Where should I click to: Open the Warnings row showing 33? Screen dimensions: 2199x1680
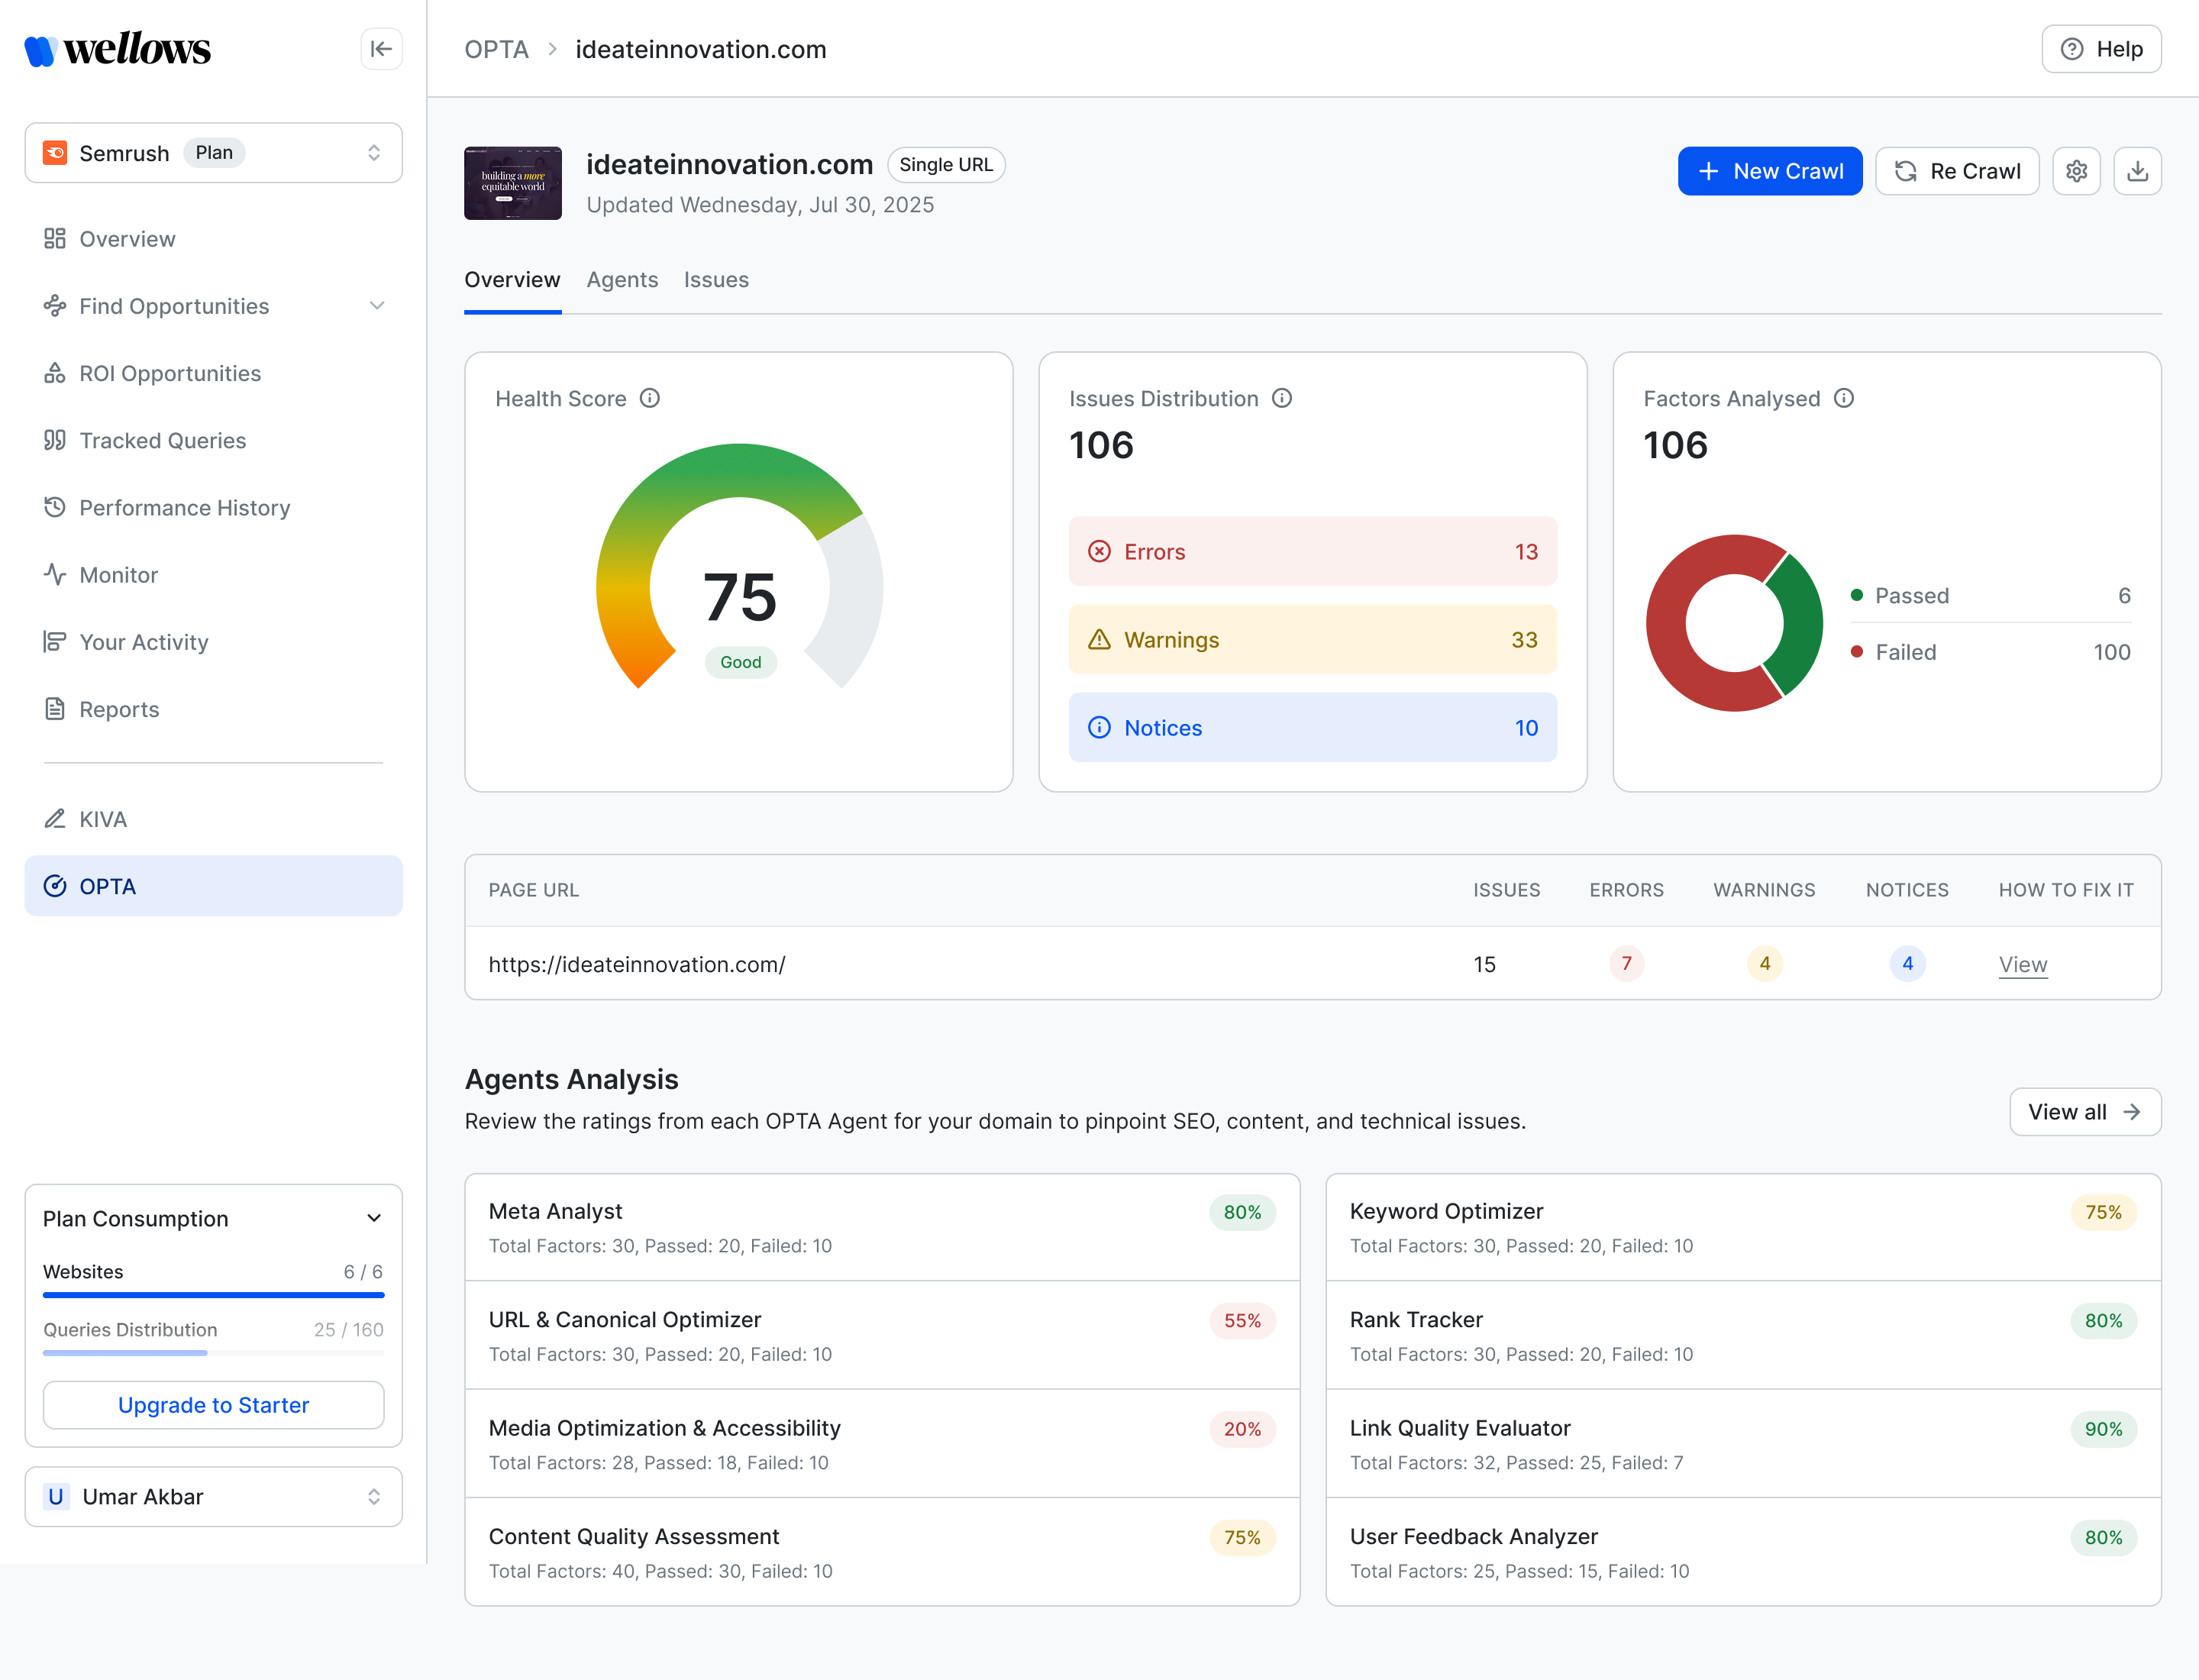point(1312,639)
